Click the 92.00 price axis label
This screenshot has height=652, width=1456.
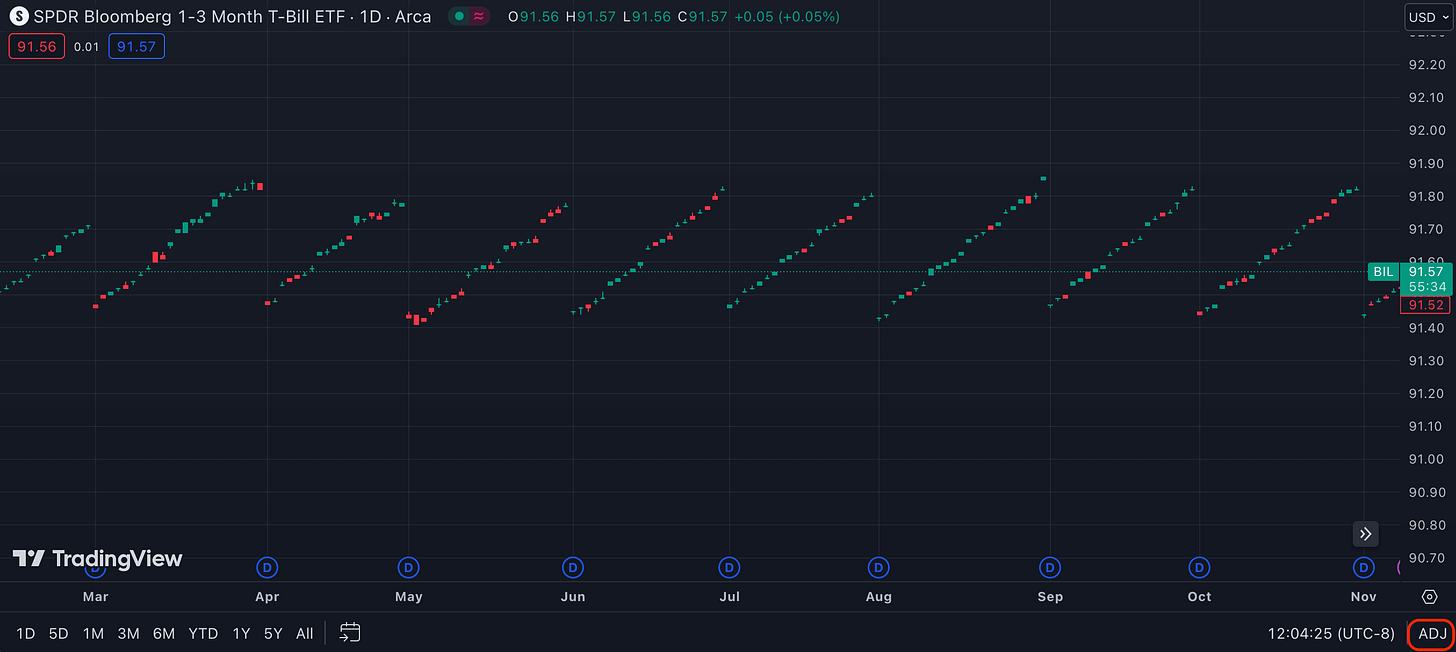[1425, 130]
